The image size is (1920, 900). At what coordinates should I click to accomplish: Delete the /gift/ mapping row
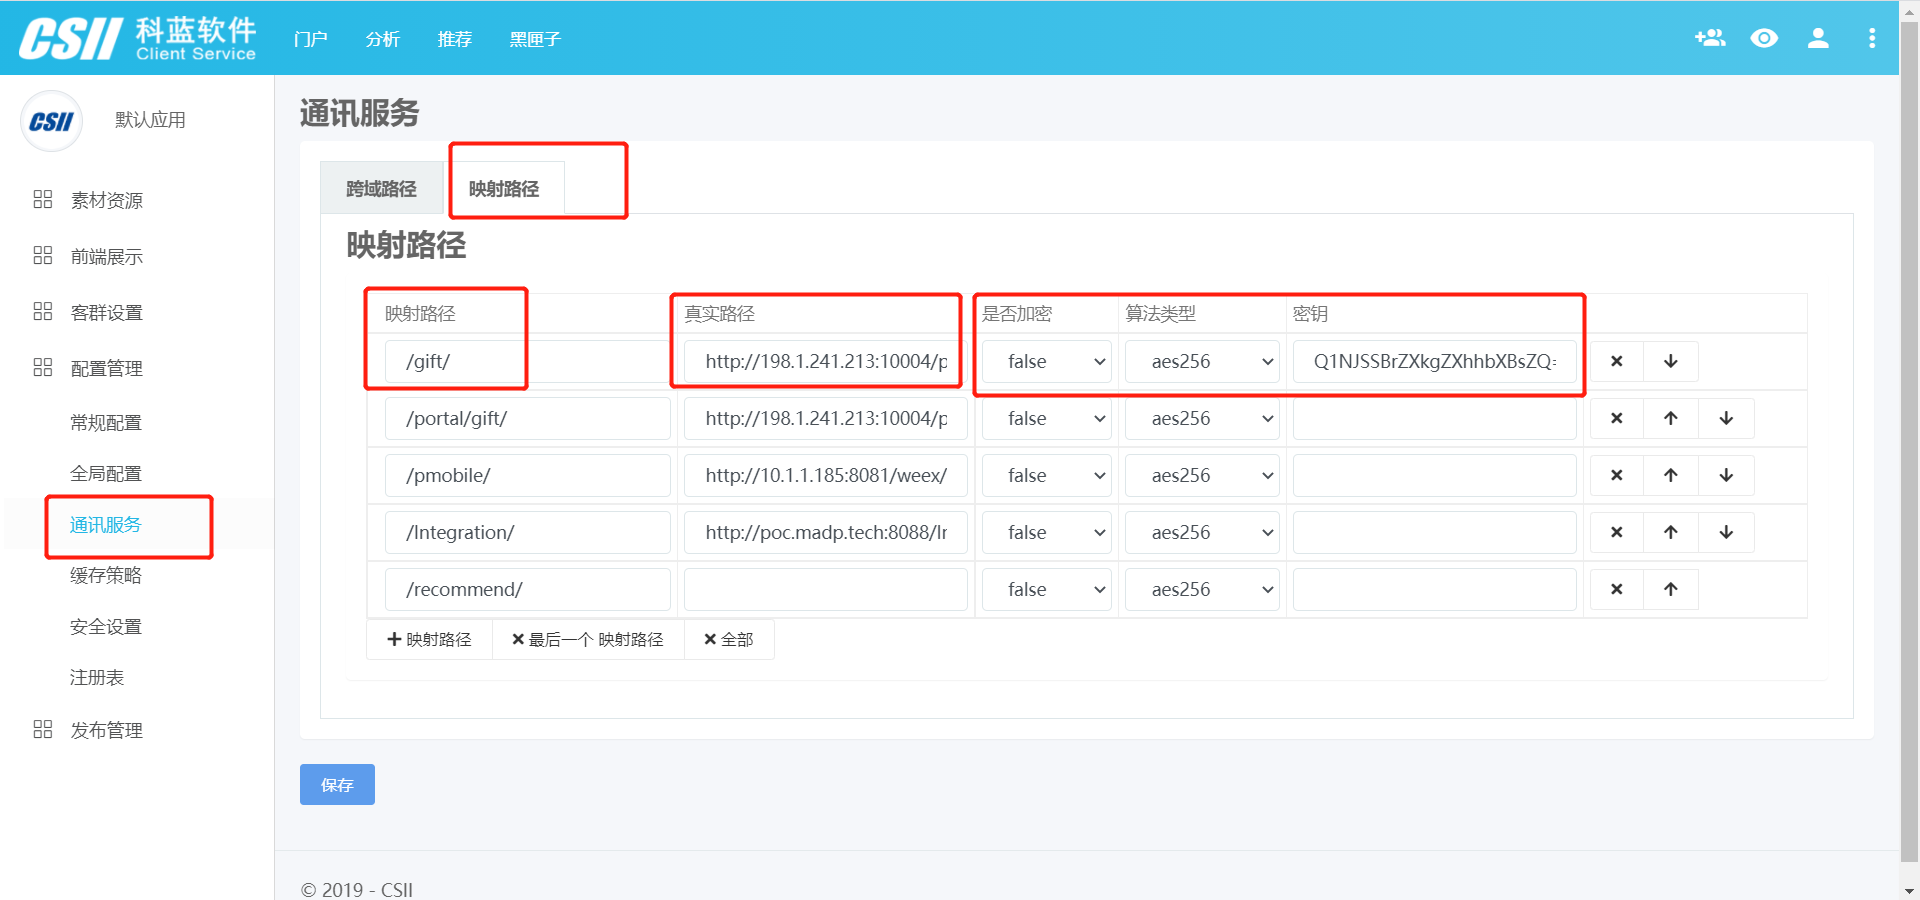click(x=1617, y=361)
